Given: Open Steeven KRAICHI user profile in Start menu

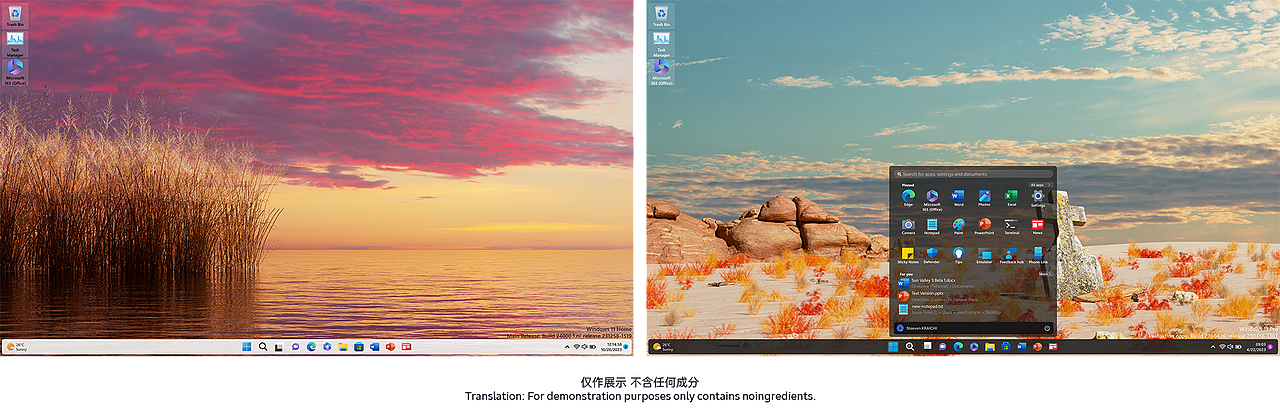Looking at the screenshot, I should point(919,328).
